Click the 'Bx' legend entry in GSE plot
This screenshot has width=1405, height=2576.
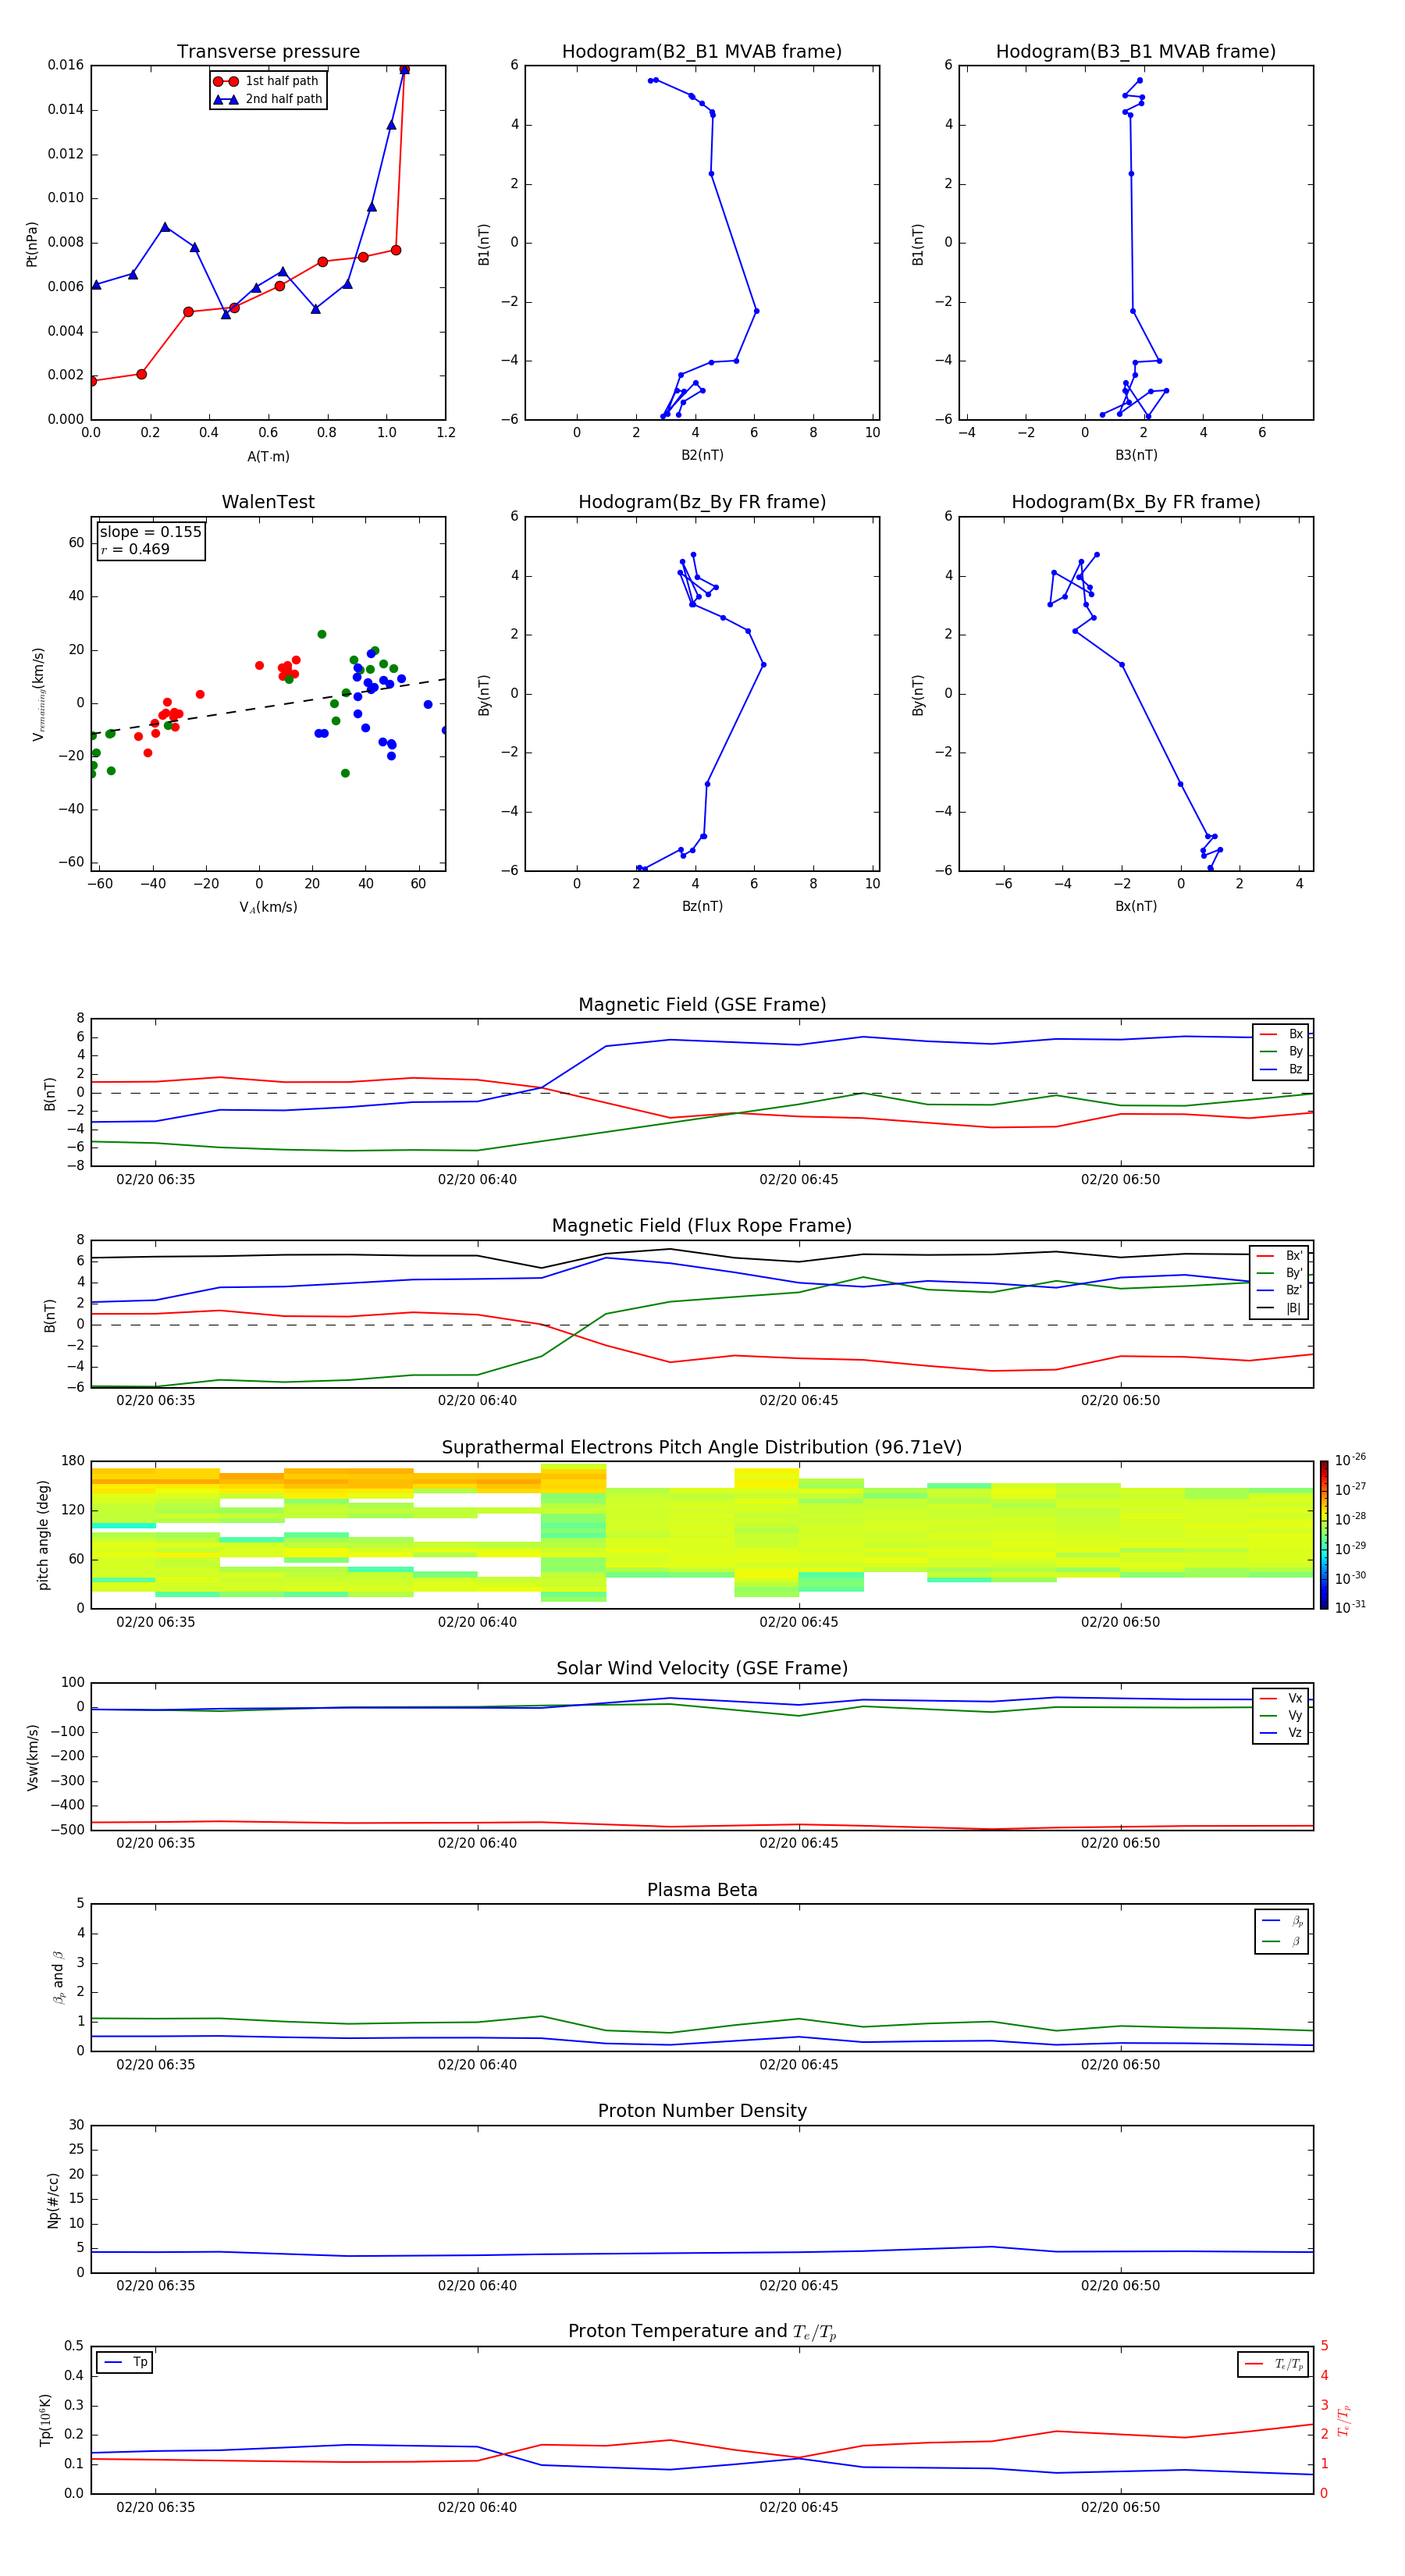[1281, 1034]
